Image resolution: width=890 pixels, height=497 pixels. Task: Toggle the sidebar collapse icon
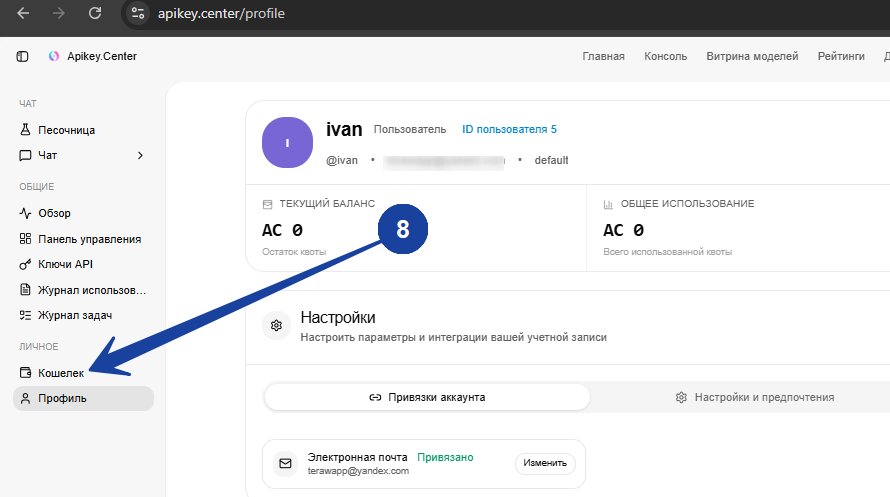pyautogui.click(x=22, y=56)
